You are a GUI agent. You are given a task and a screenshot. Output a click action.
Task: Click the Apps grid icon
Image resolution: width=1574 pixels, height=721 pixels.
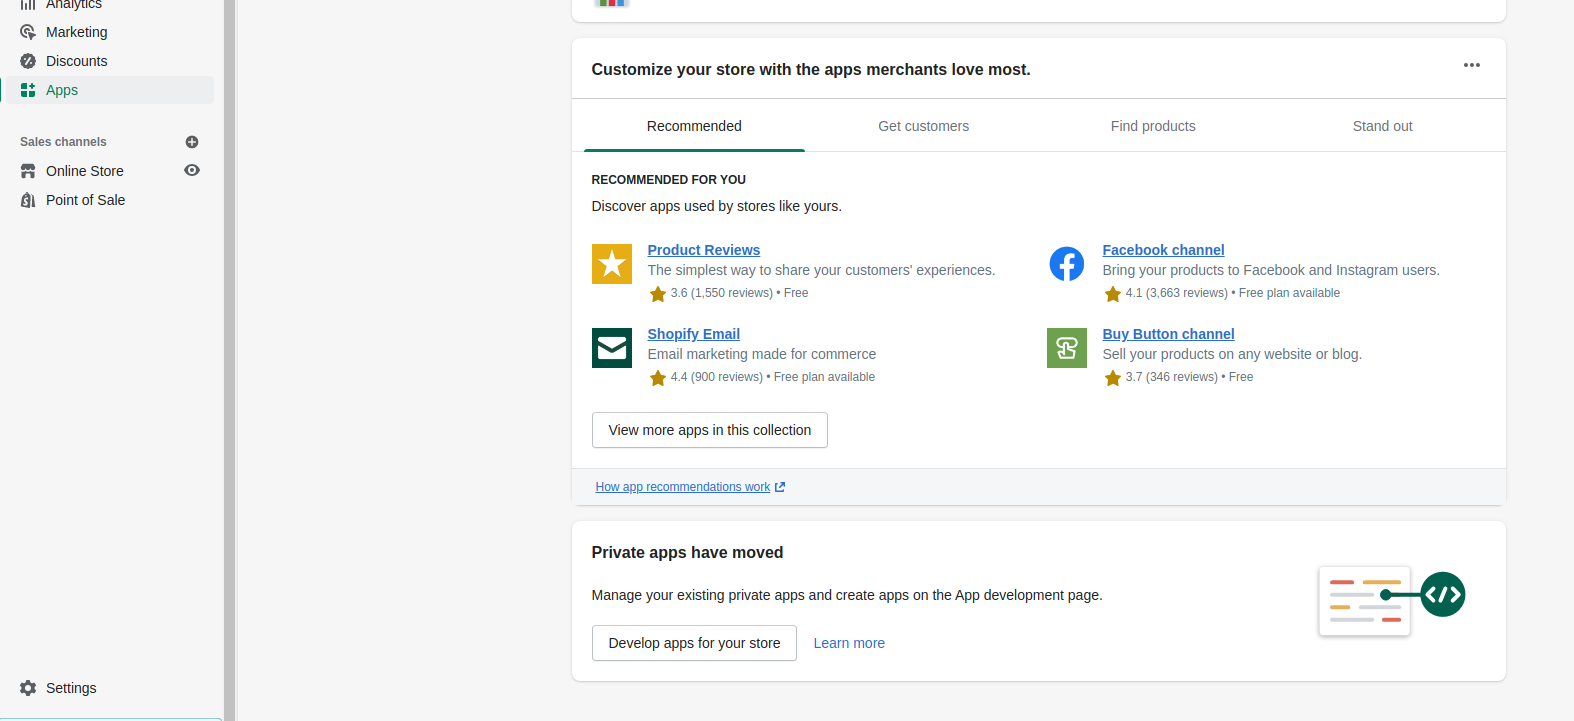tap(28, 90)
